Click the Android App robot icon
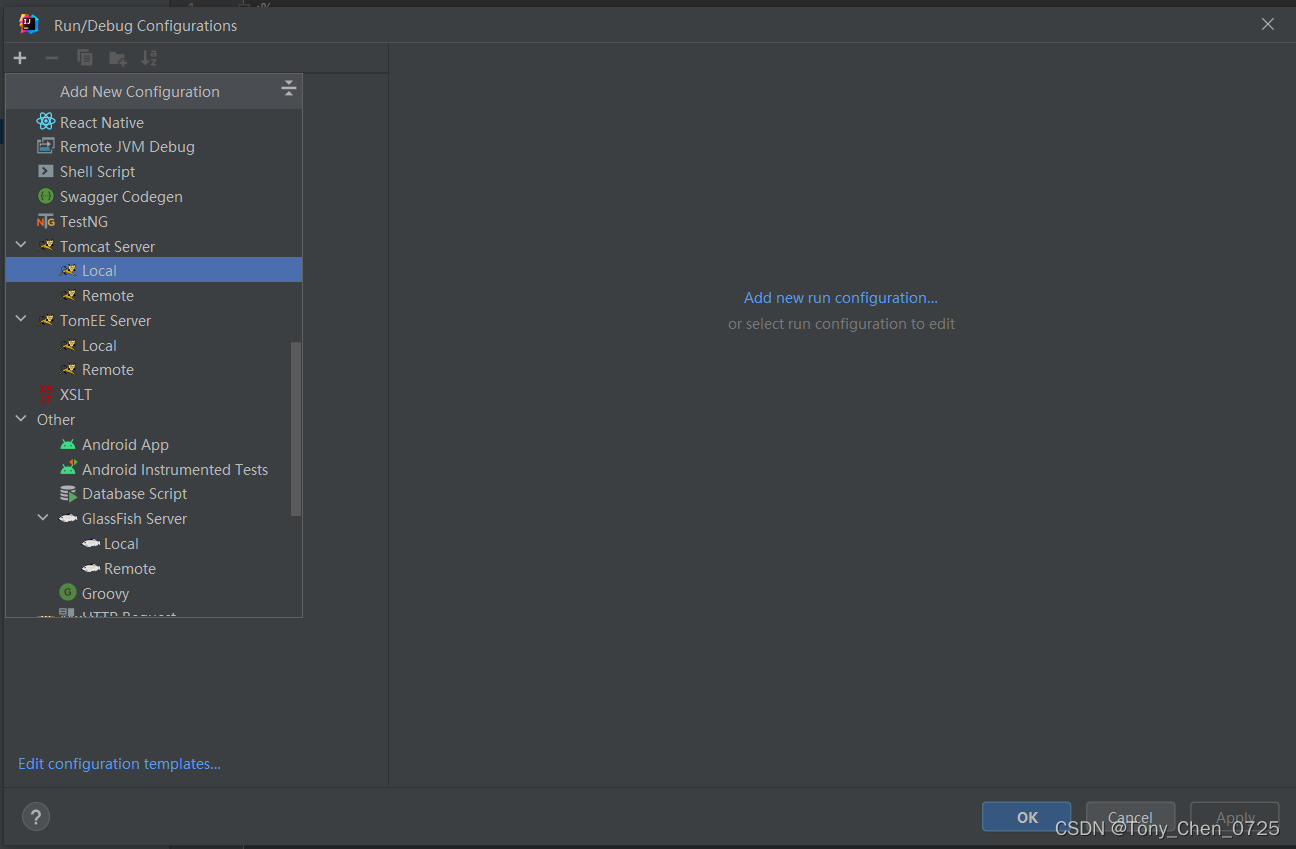This screenshot has width=1296, height=849. pyautogui.click(x=68, y=444)
